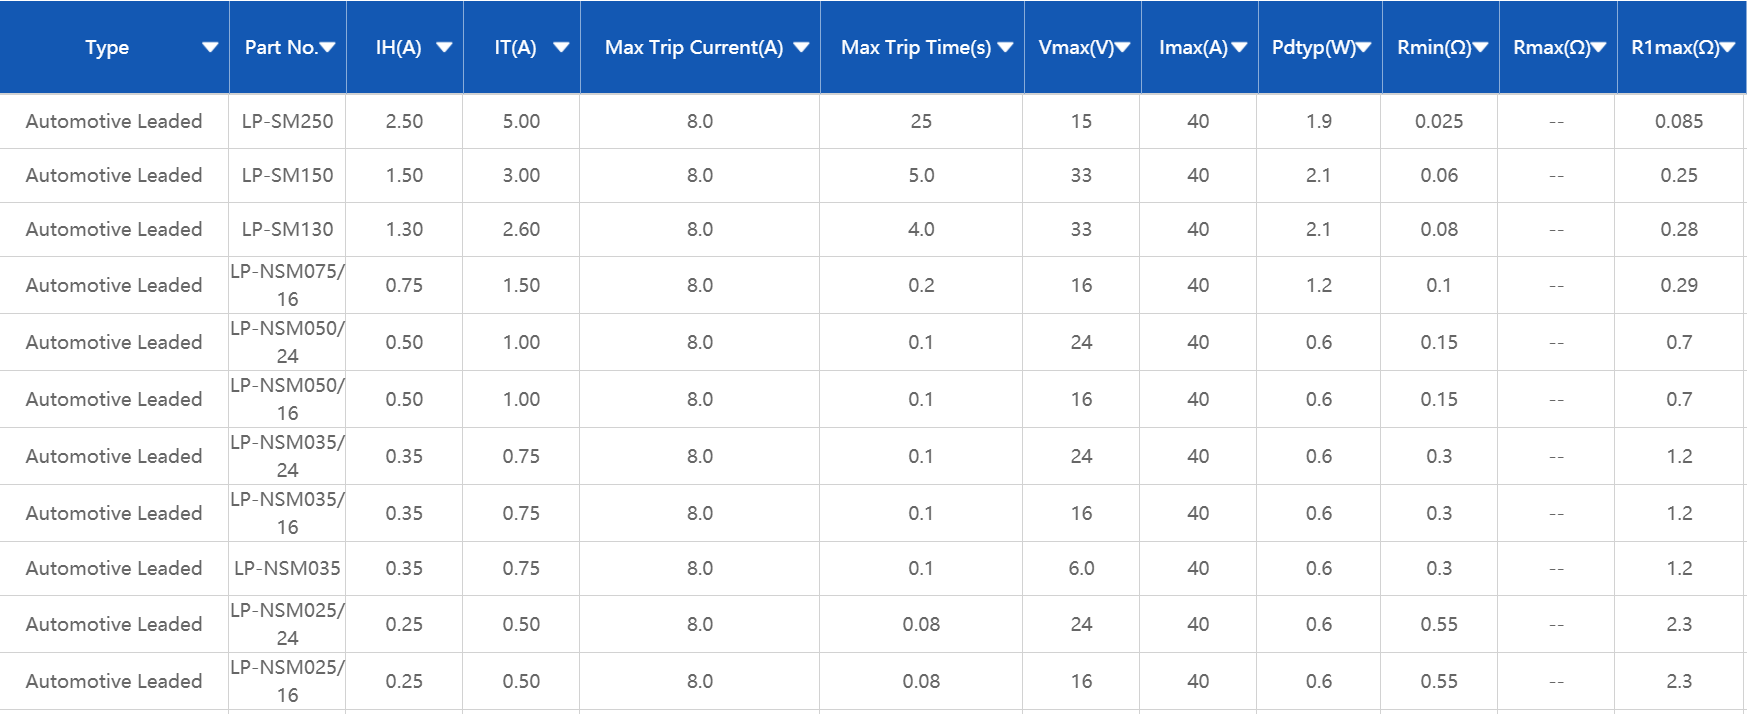
Task: Click the IT(A) header dropdown arrow
Action: pos(561,47)
